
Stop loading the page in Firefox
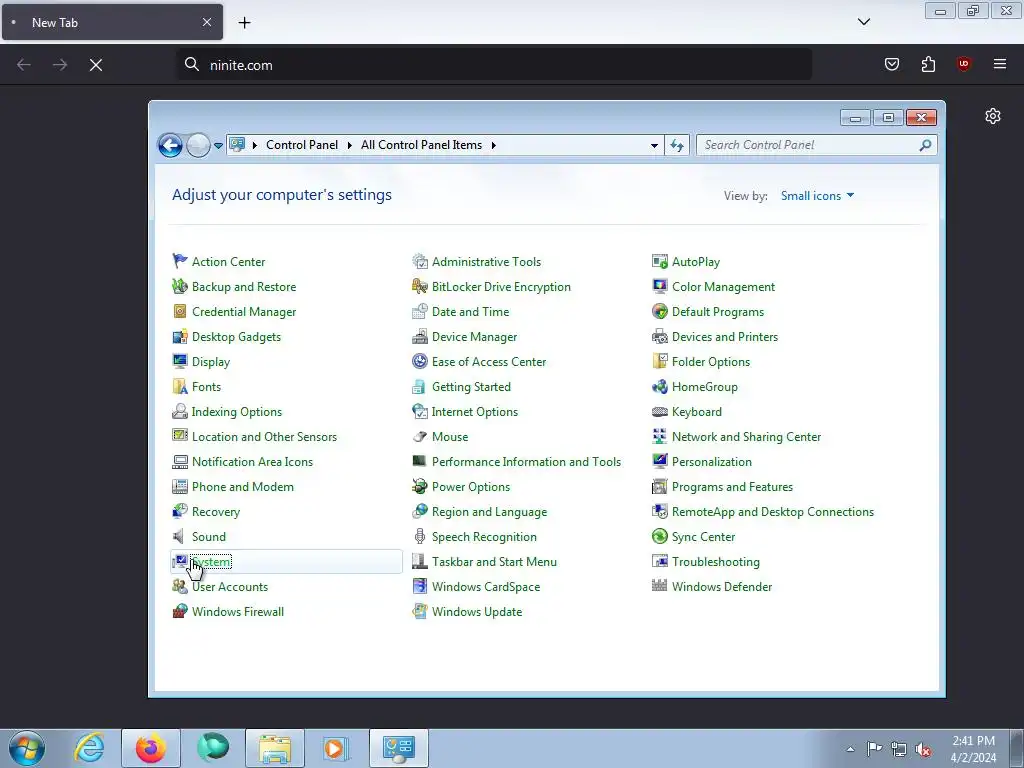(x=95, y=65)
